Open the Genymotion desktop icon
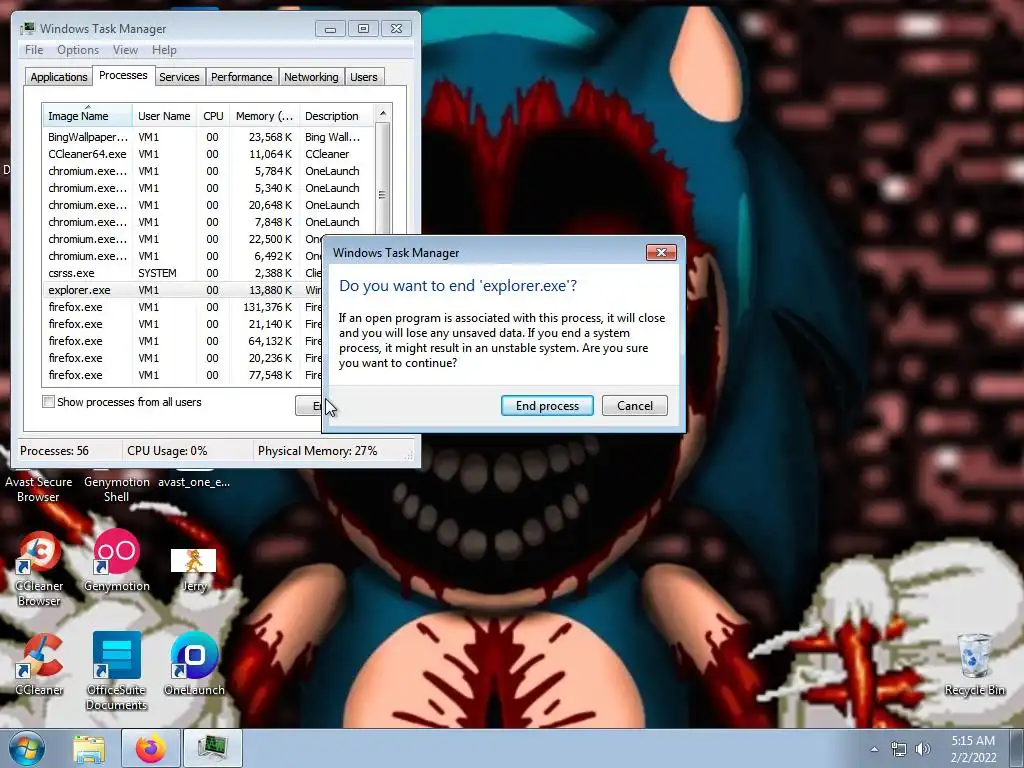Image resolution: width=1024 pixels, height=768 pixels. point(116,560)
